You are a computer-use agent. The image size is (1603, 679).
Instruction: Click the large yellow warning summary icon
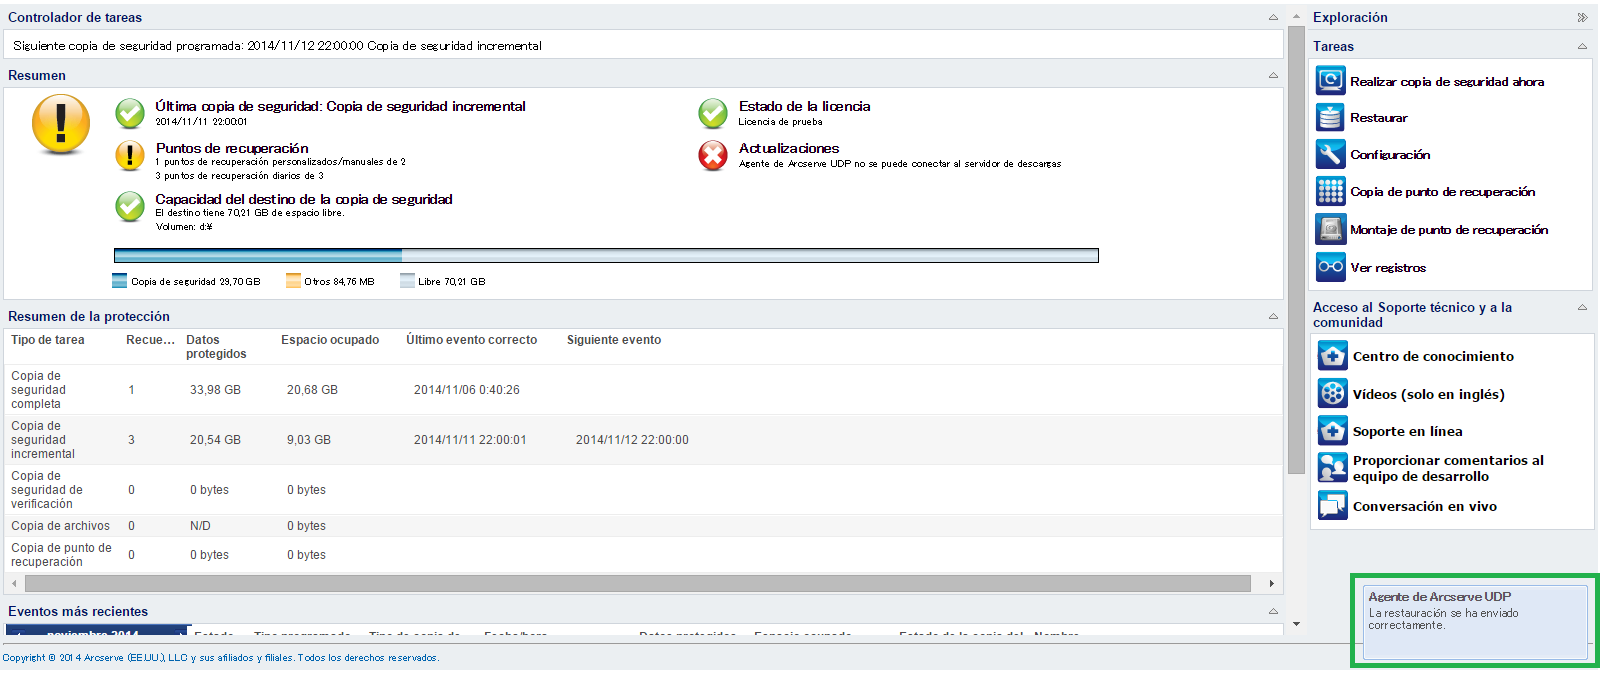[x=61, y=124]
